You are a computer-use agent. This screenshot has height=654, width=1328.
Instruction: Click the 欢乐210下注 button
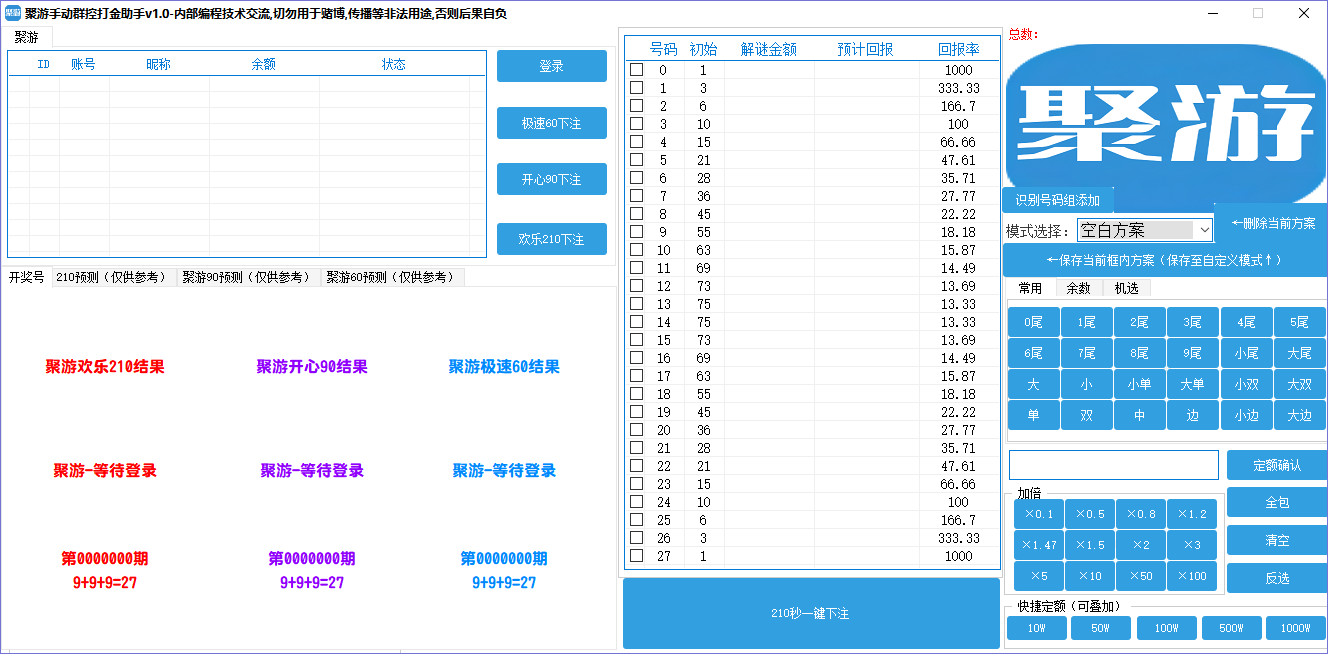(551, 239)
